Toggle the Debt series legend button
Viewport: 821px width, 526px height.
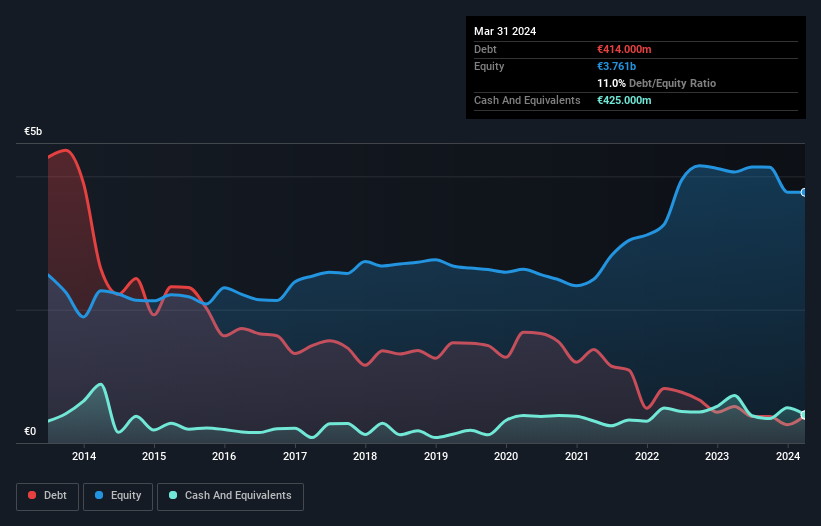point(48,496)
